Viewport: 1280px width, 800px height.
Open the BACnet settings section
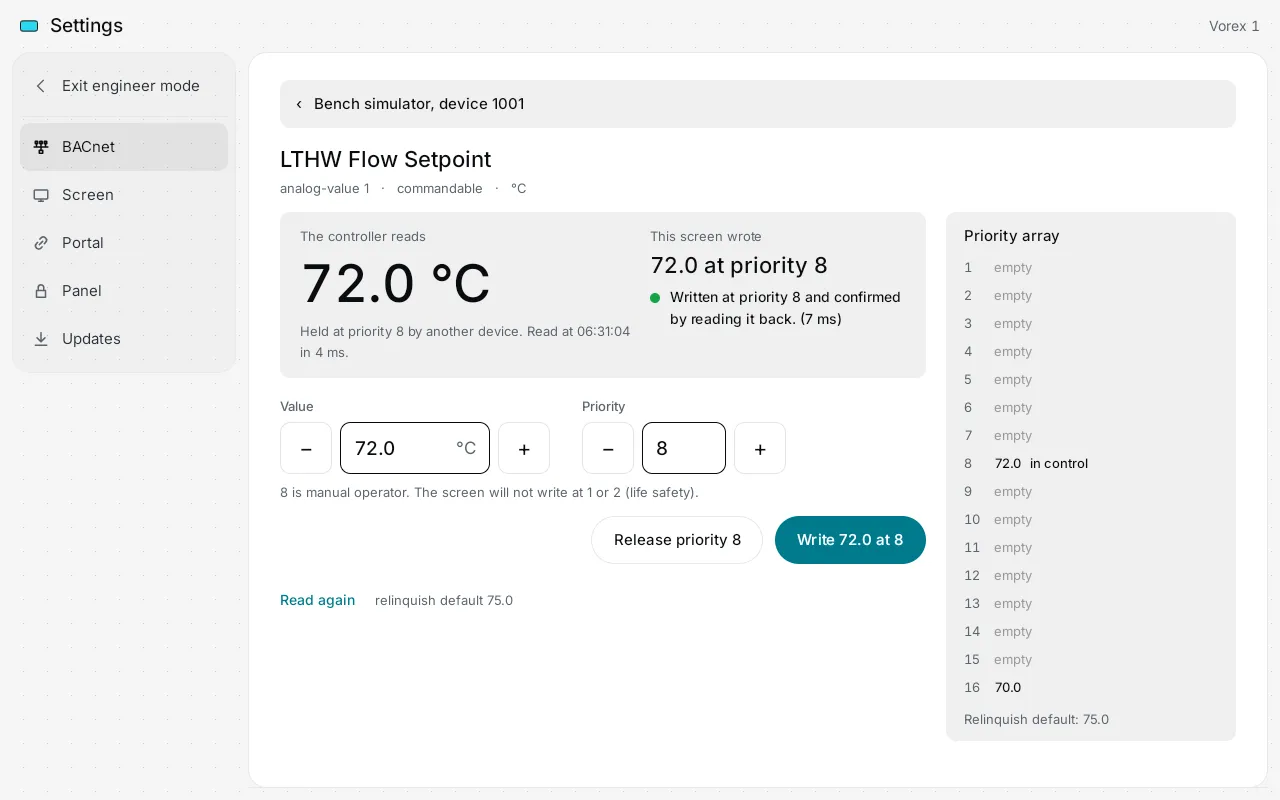[124, 147]
